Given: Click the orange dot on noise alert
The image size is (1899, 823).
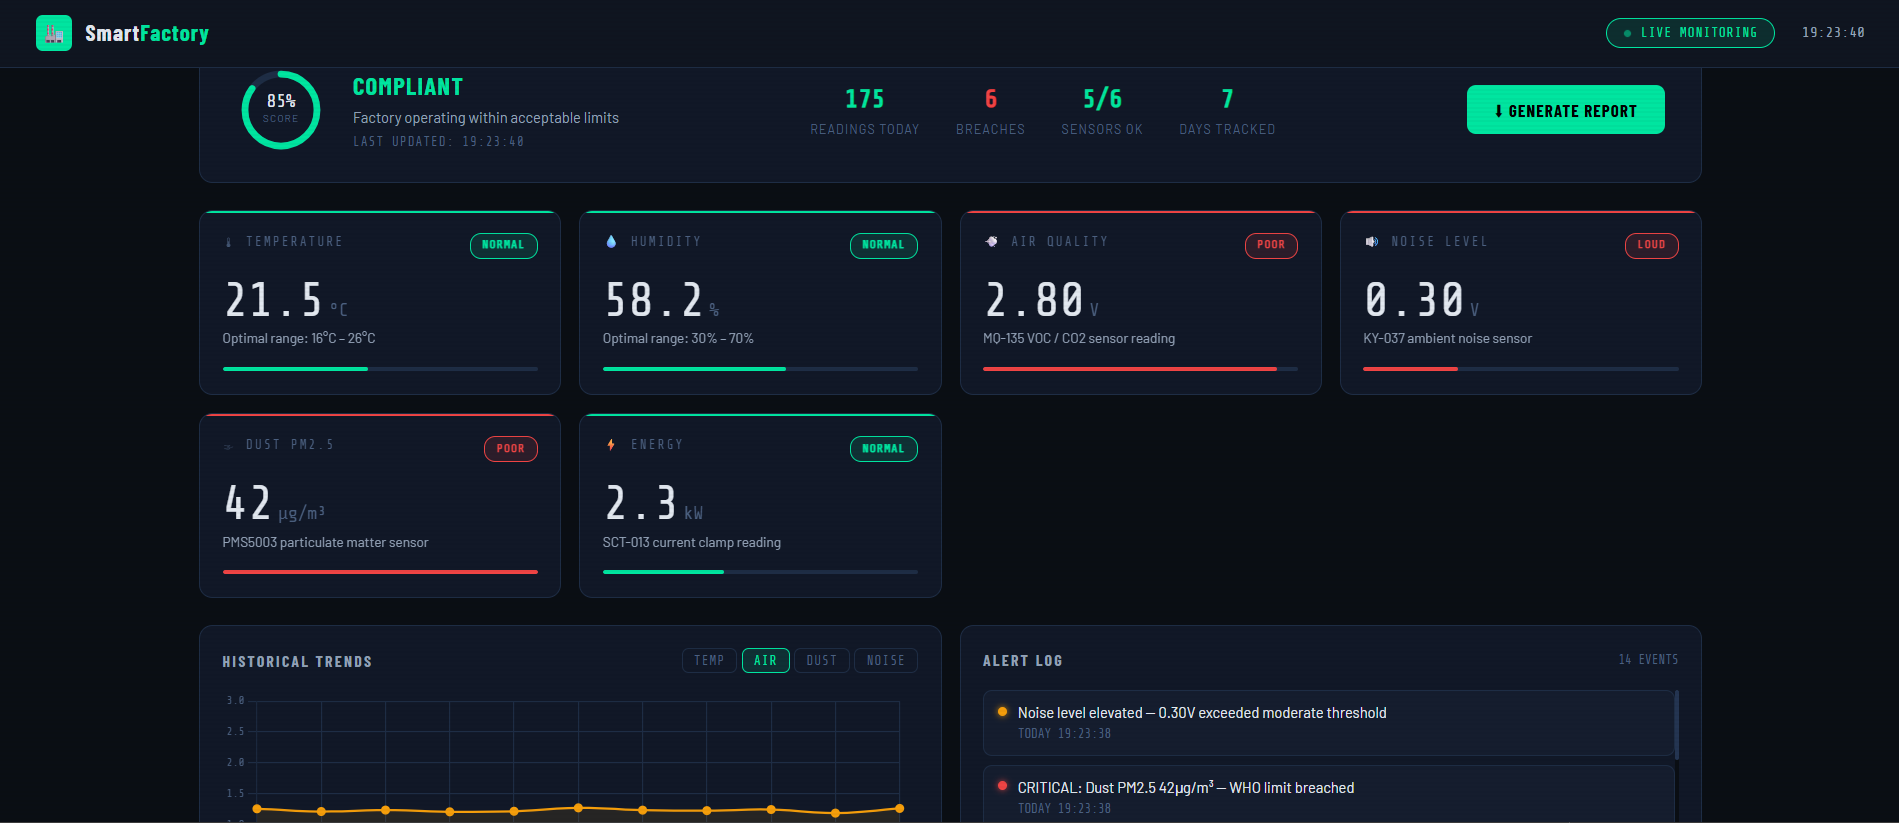Looking at the screenshot, I should tap(1002, 712).
